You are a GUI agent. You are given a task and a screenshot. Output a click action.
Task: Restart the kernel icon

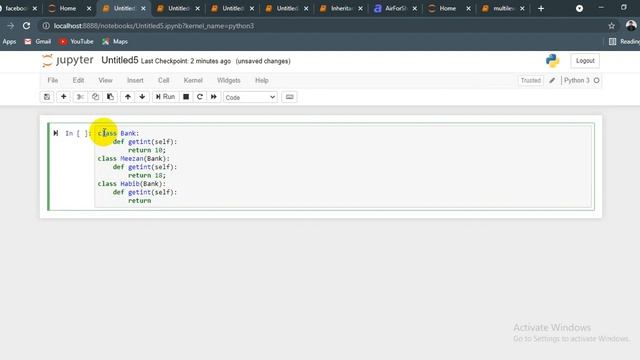click(x=200, y=97)
